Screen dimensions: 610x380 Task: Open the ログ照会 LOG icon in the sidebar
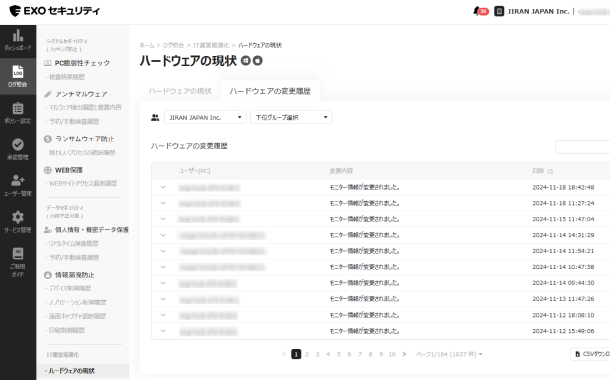point(18,72)
